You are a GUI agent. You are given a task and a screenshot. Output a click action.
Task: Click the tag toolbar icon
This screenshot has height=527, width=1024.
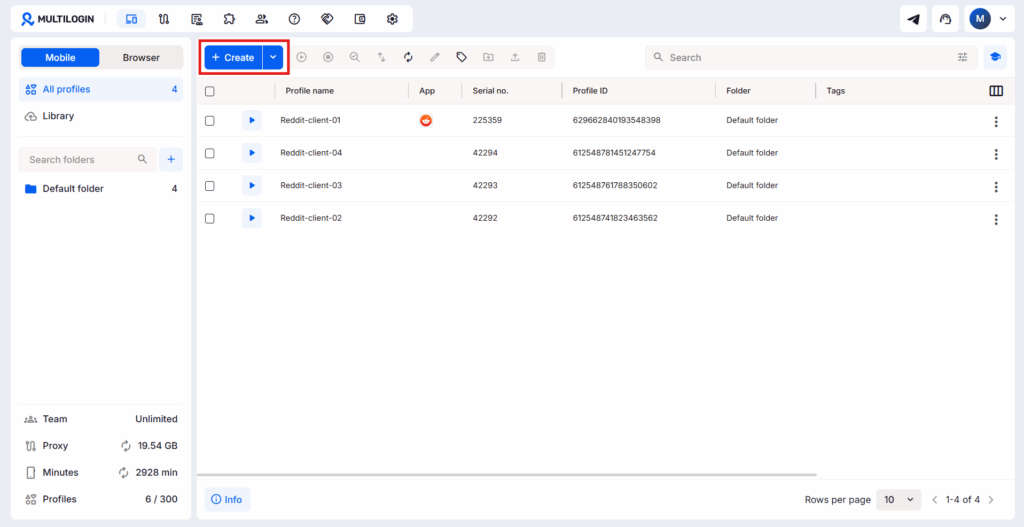click(462, 57)
